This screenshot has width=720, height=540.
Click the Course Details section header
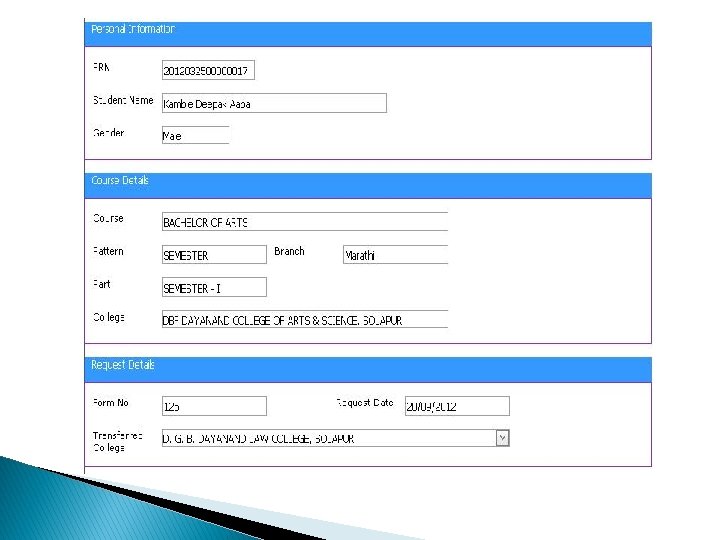(368, 186)
